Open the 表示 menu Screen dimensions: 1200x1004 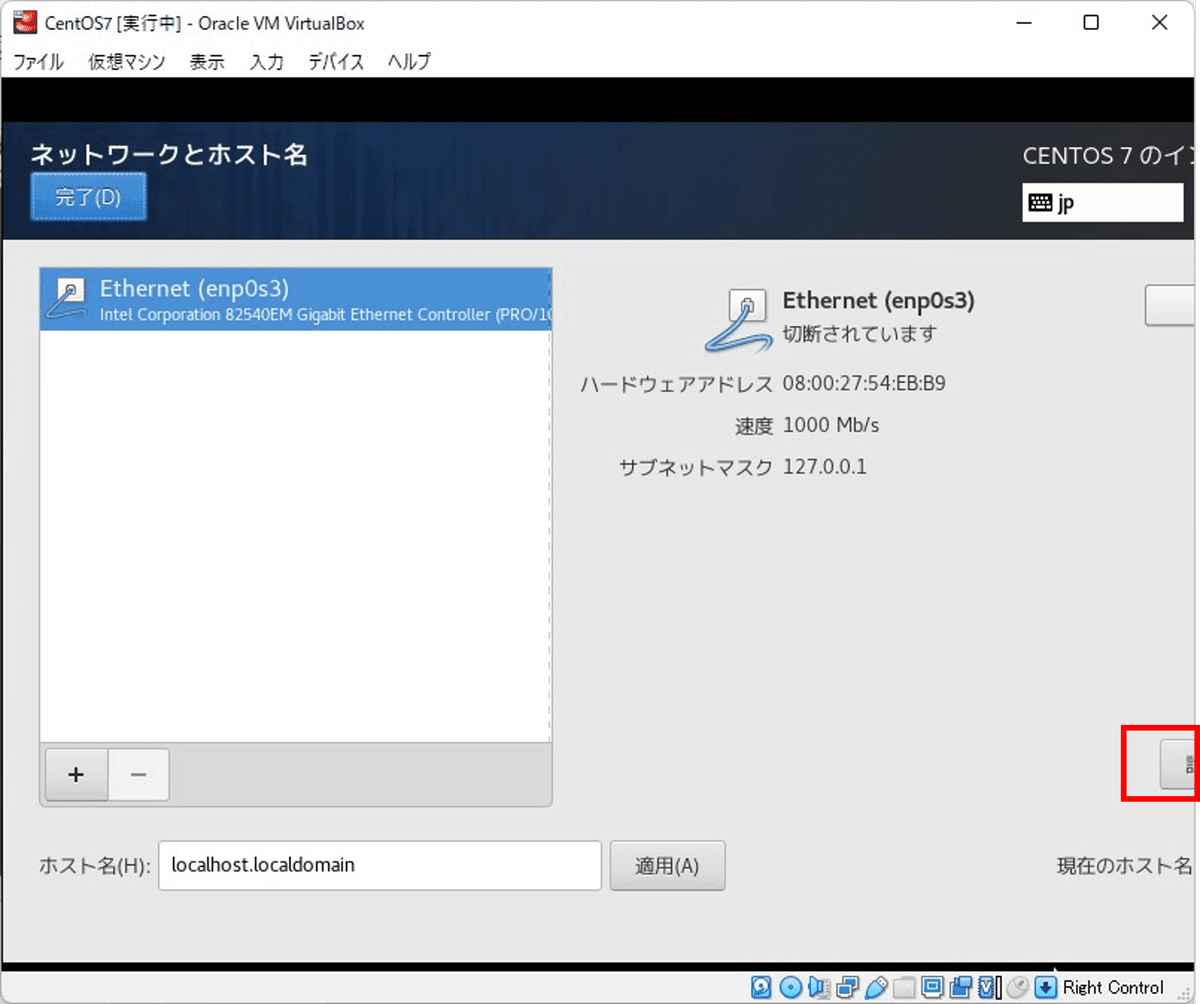[x=207, y=62]
